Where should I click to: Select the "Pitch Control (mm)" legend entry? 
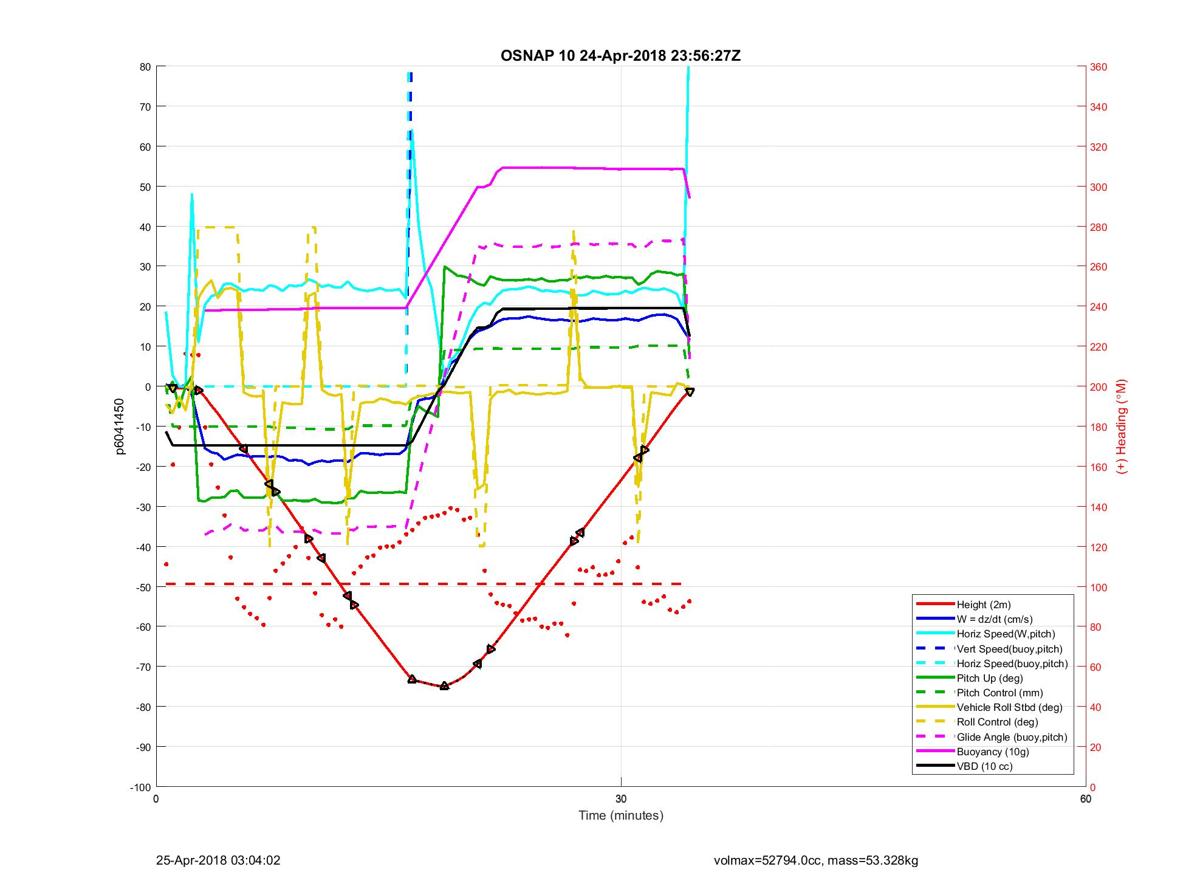(x=1000, y=693)
